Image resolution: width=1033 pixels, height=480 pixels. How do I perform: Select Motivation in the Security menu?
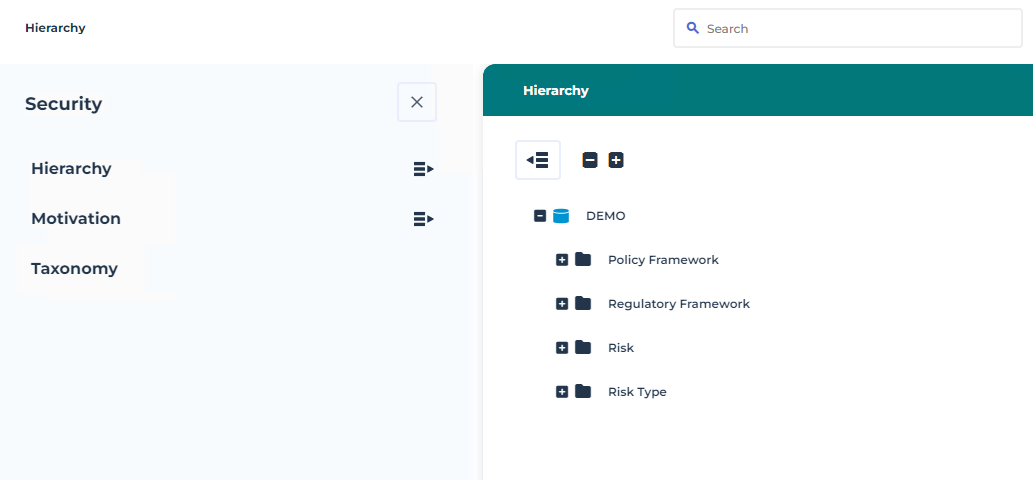(76, 219)
